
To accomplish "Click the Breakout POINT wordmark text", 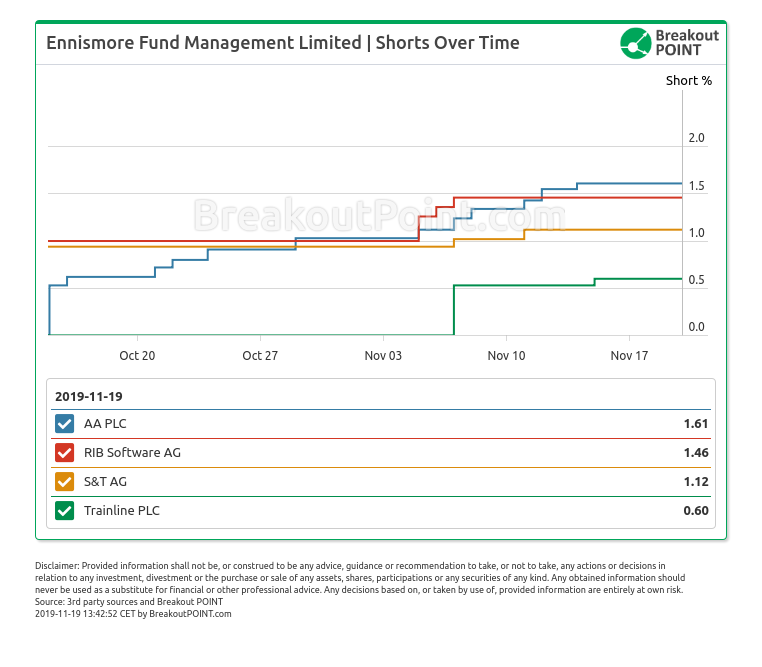I will click(687, 43).
